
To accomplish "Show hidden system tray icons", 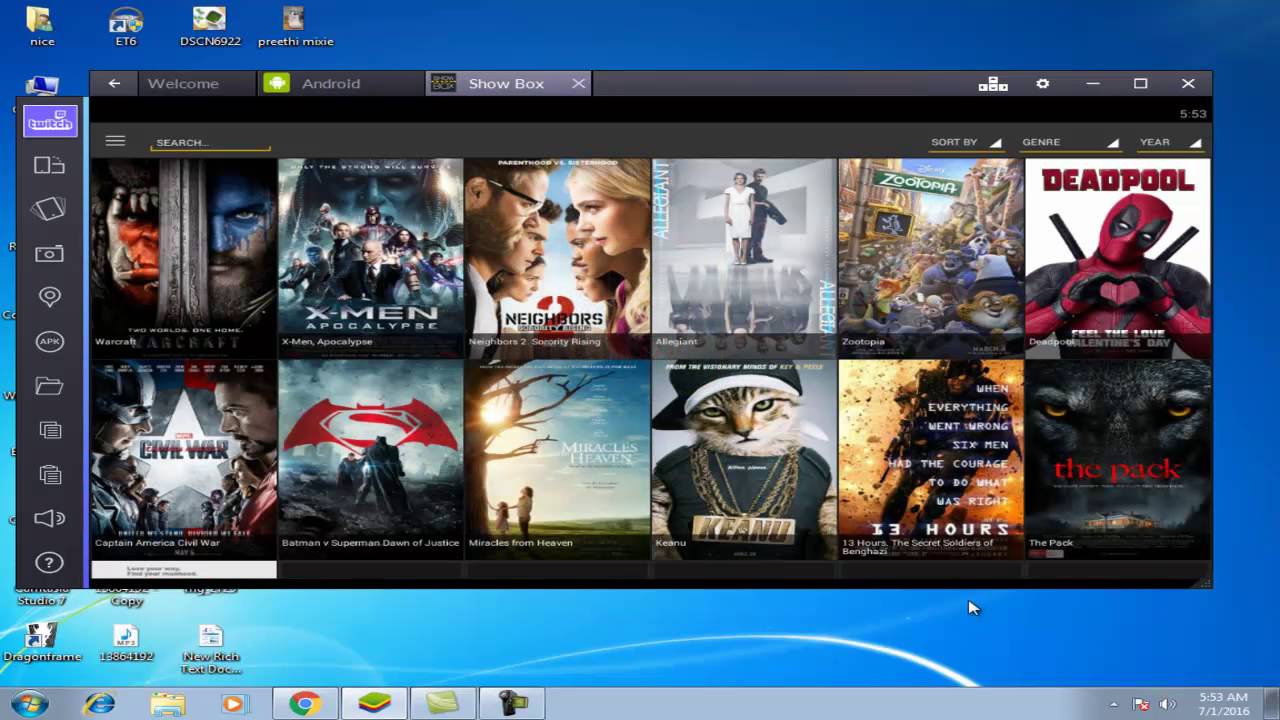I will 1114,704.
